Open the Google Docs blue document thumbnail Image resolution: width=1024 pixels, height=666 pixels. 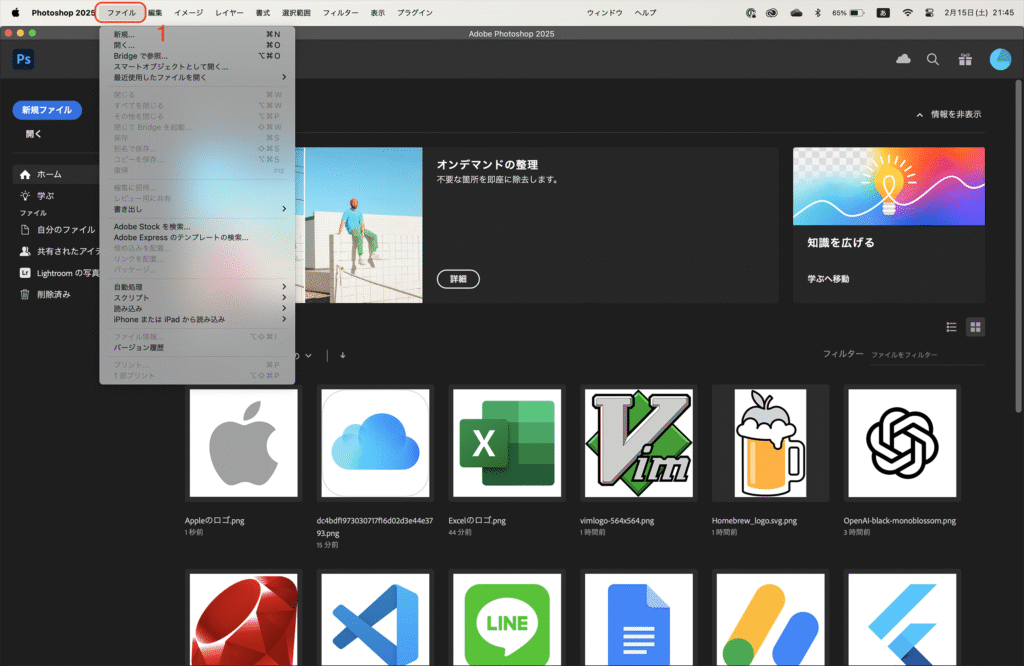tap(639, 619)
